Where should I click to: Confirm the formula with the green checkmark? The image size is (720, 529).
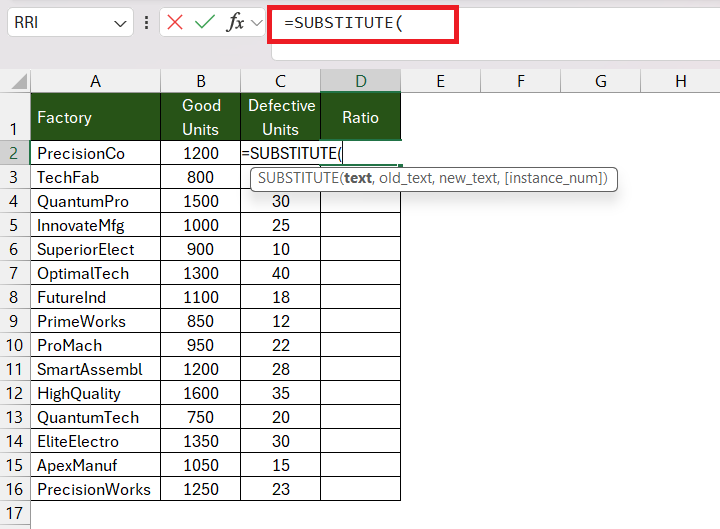pyautogui.click(x=204, y=22)
